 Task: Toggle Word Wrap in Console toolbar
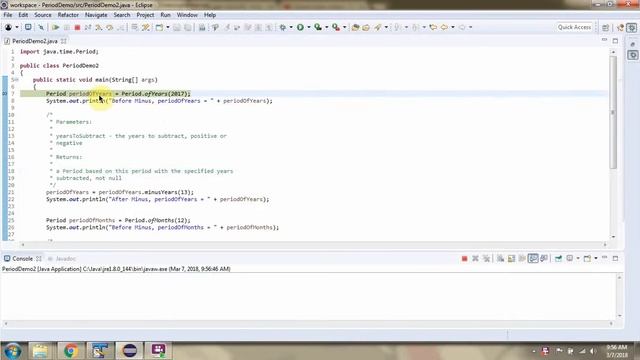tap(522, 258)
